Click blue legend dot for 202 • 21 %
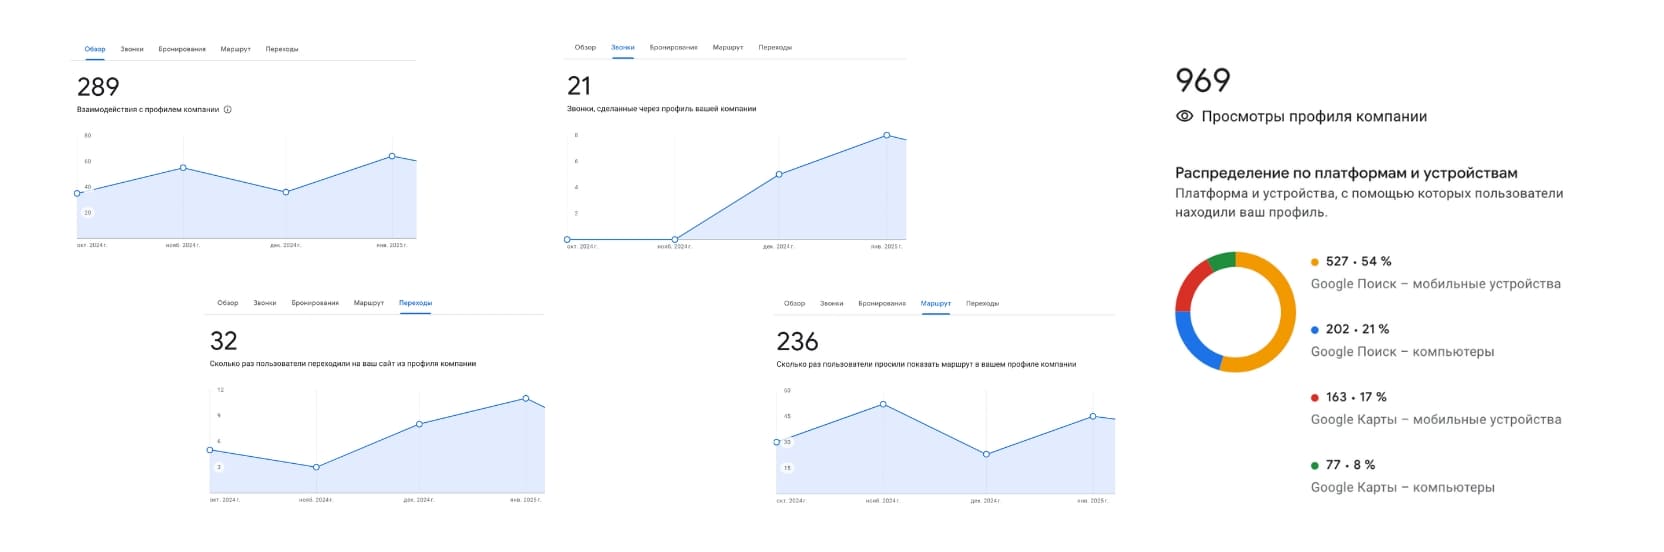 [1315, 330]
